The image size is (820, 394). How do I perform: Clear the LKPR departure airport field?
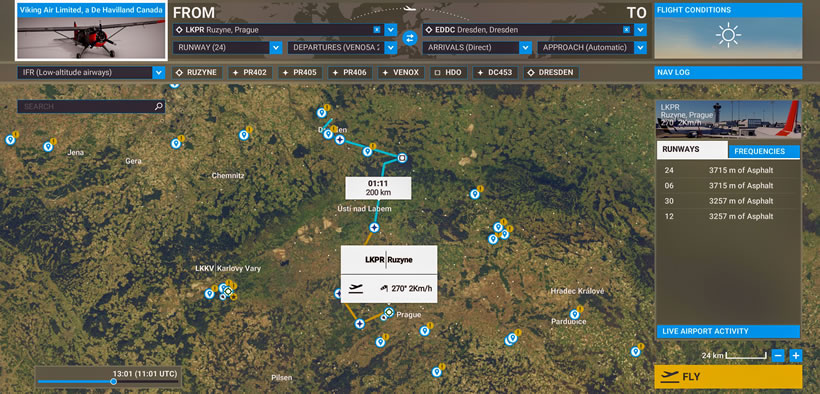coord(376,30)
